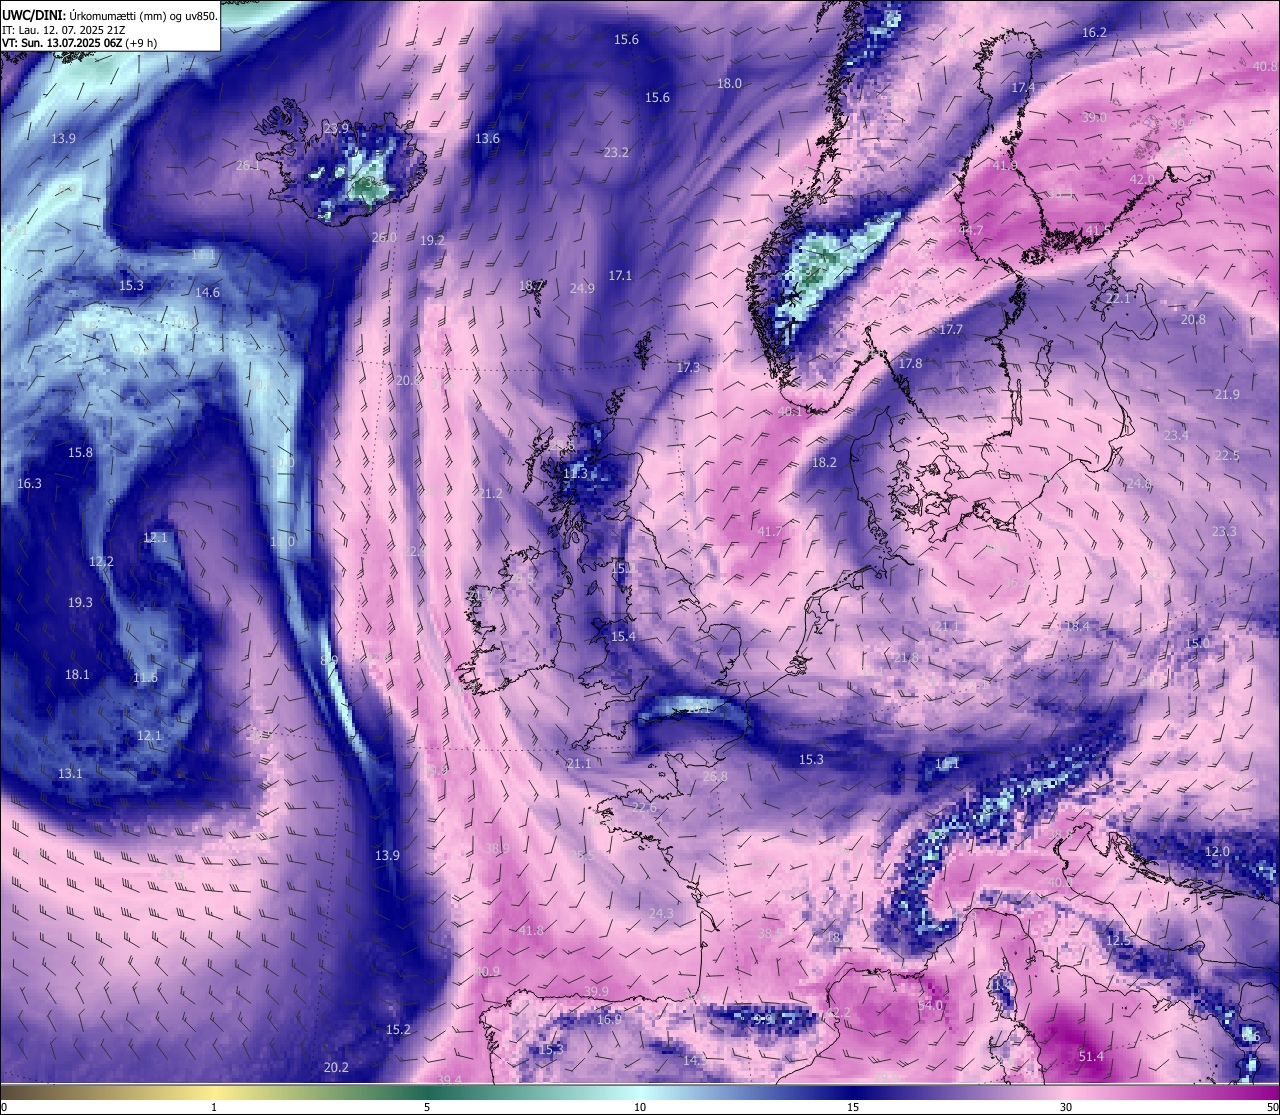Click the 12.0 value label

1217,852
